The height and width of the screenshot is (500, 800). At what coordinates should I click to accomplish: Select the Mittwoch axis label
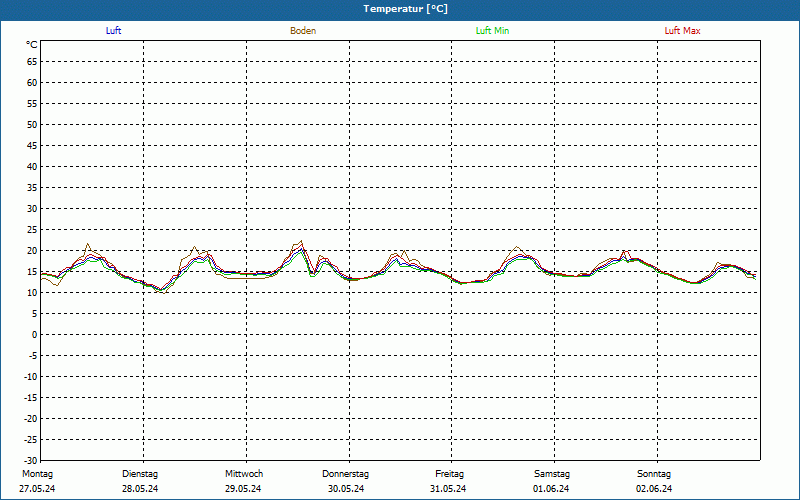click(244, 474)
